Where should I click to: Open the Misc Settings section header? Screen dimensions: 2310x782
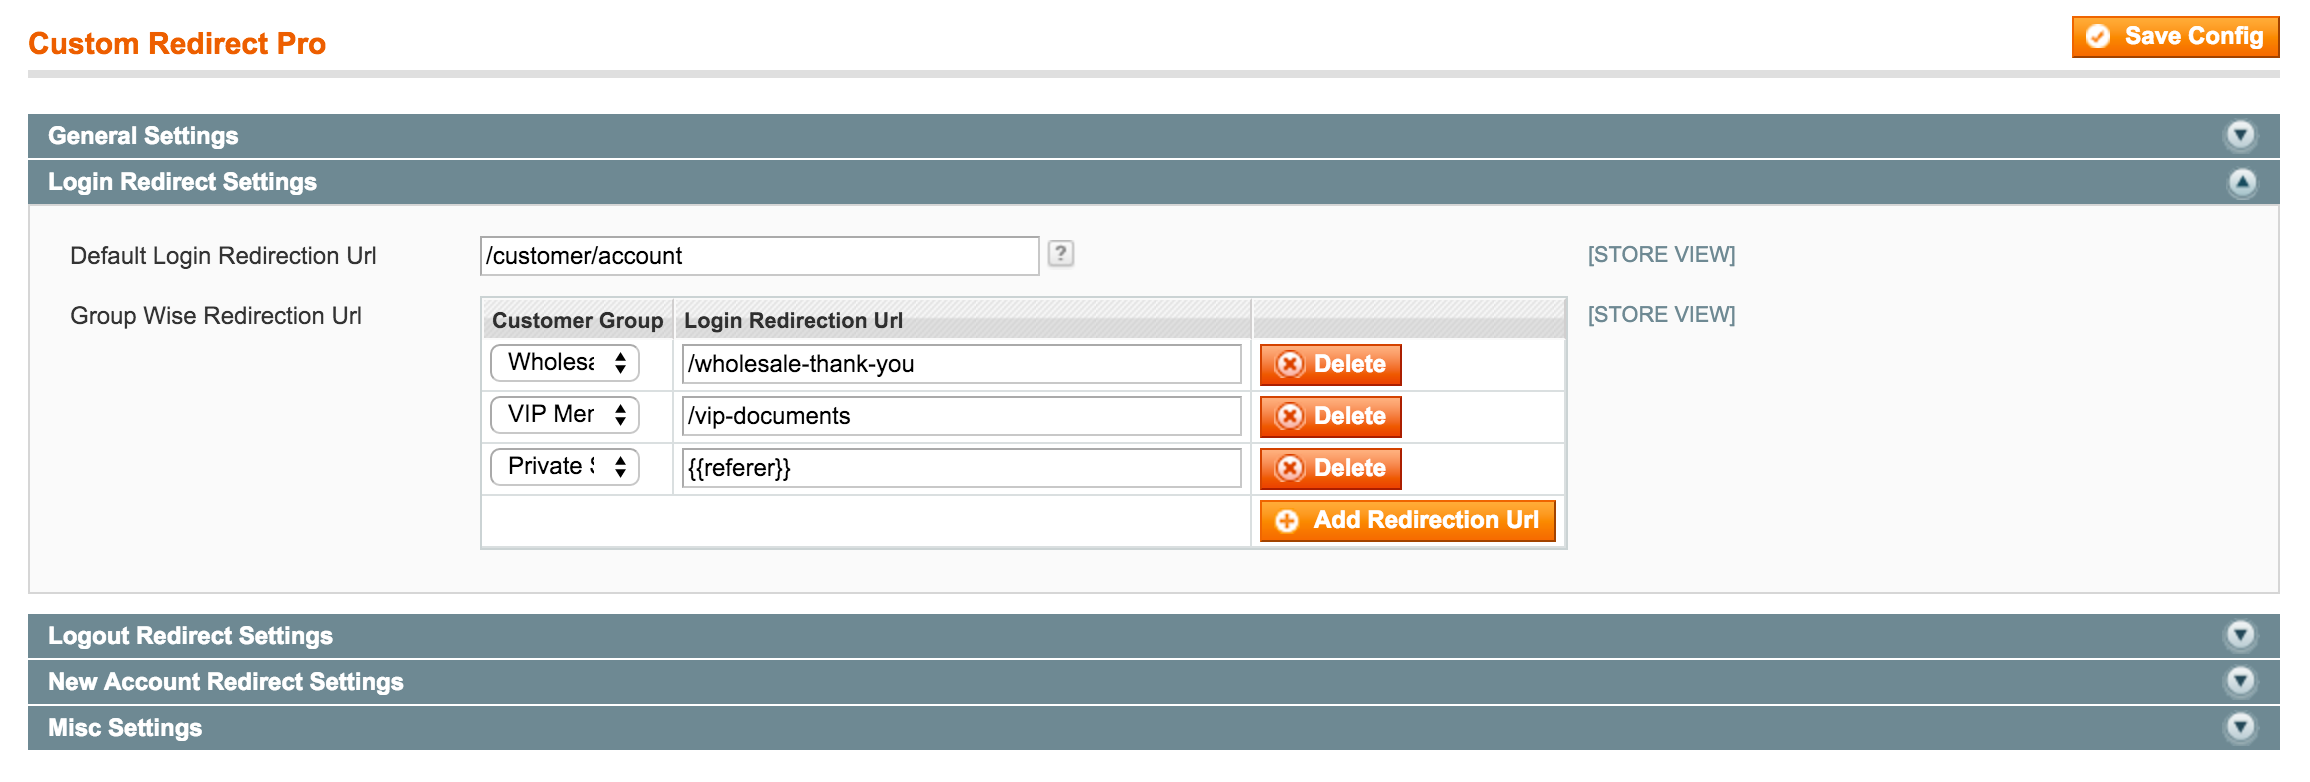(1154, 728)
